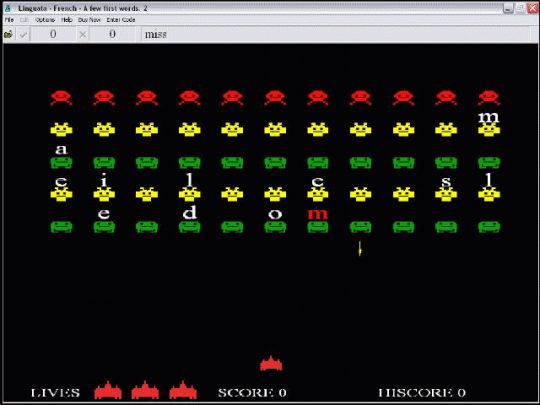Open the Help menu
Image resolution: width=540 pixels, height=405 pixels.
(x=67, y=20)
